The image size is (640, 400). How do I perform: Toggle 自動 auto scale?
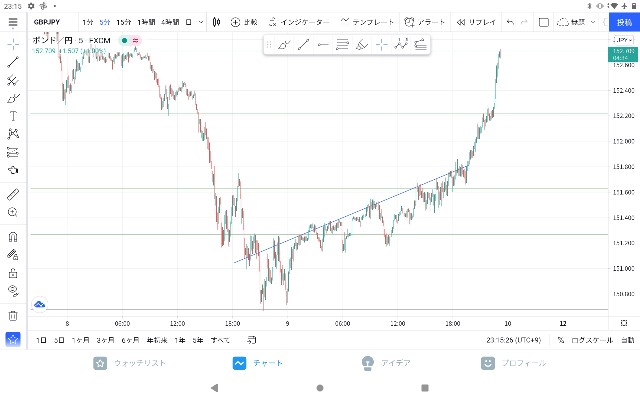click(x=627, y=340)
